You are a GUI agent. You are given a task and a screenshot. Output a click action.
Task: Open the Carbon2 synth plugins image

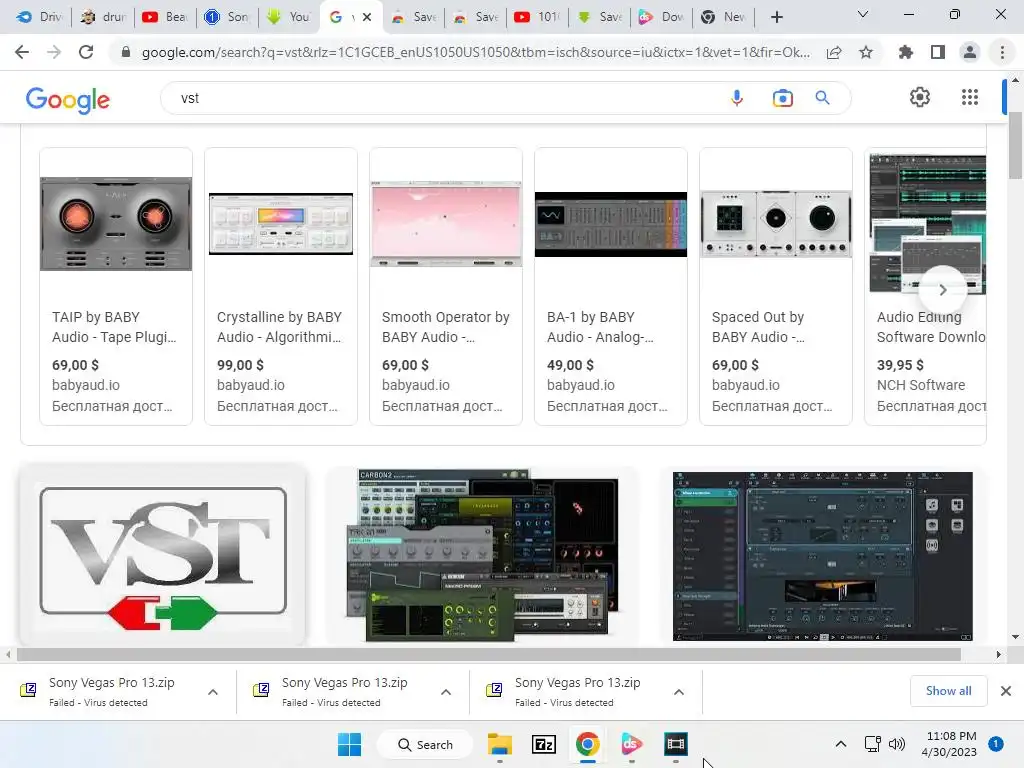pos(483,555)
